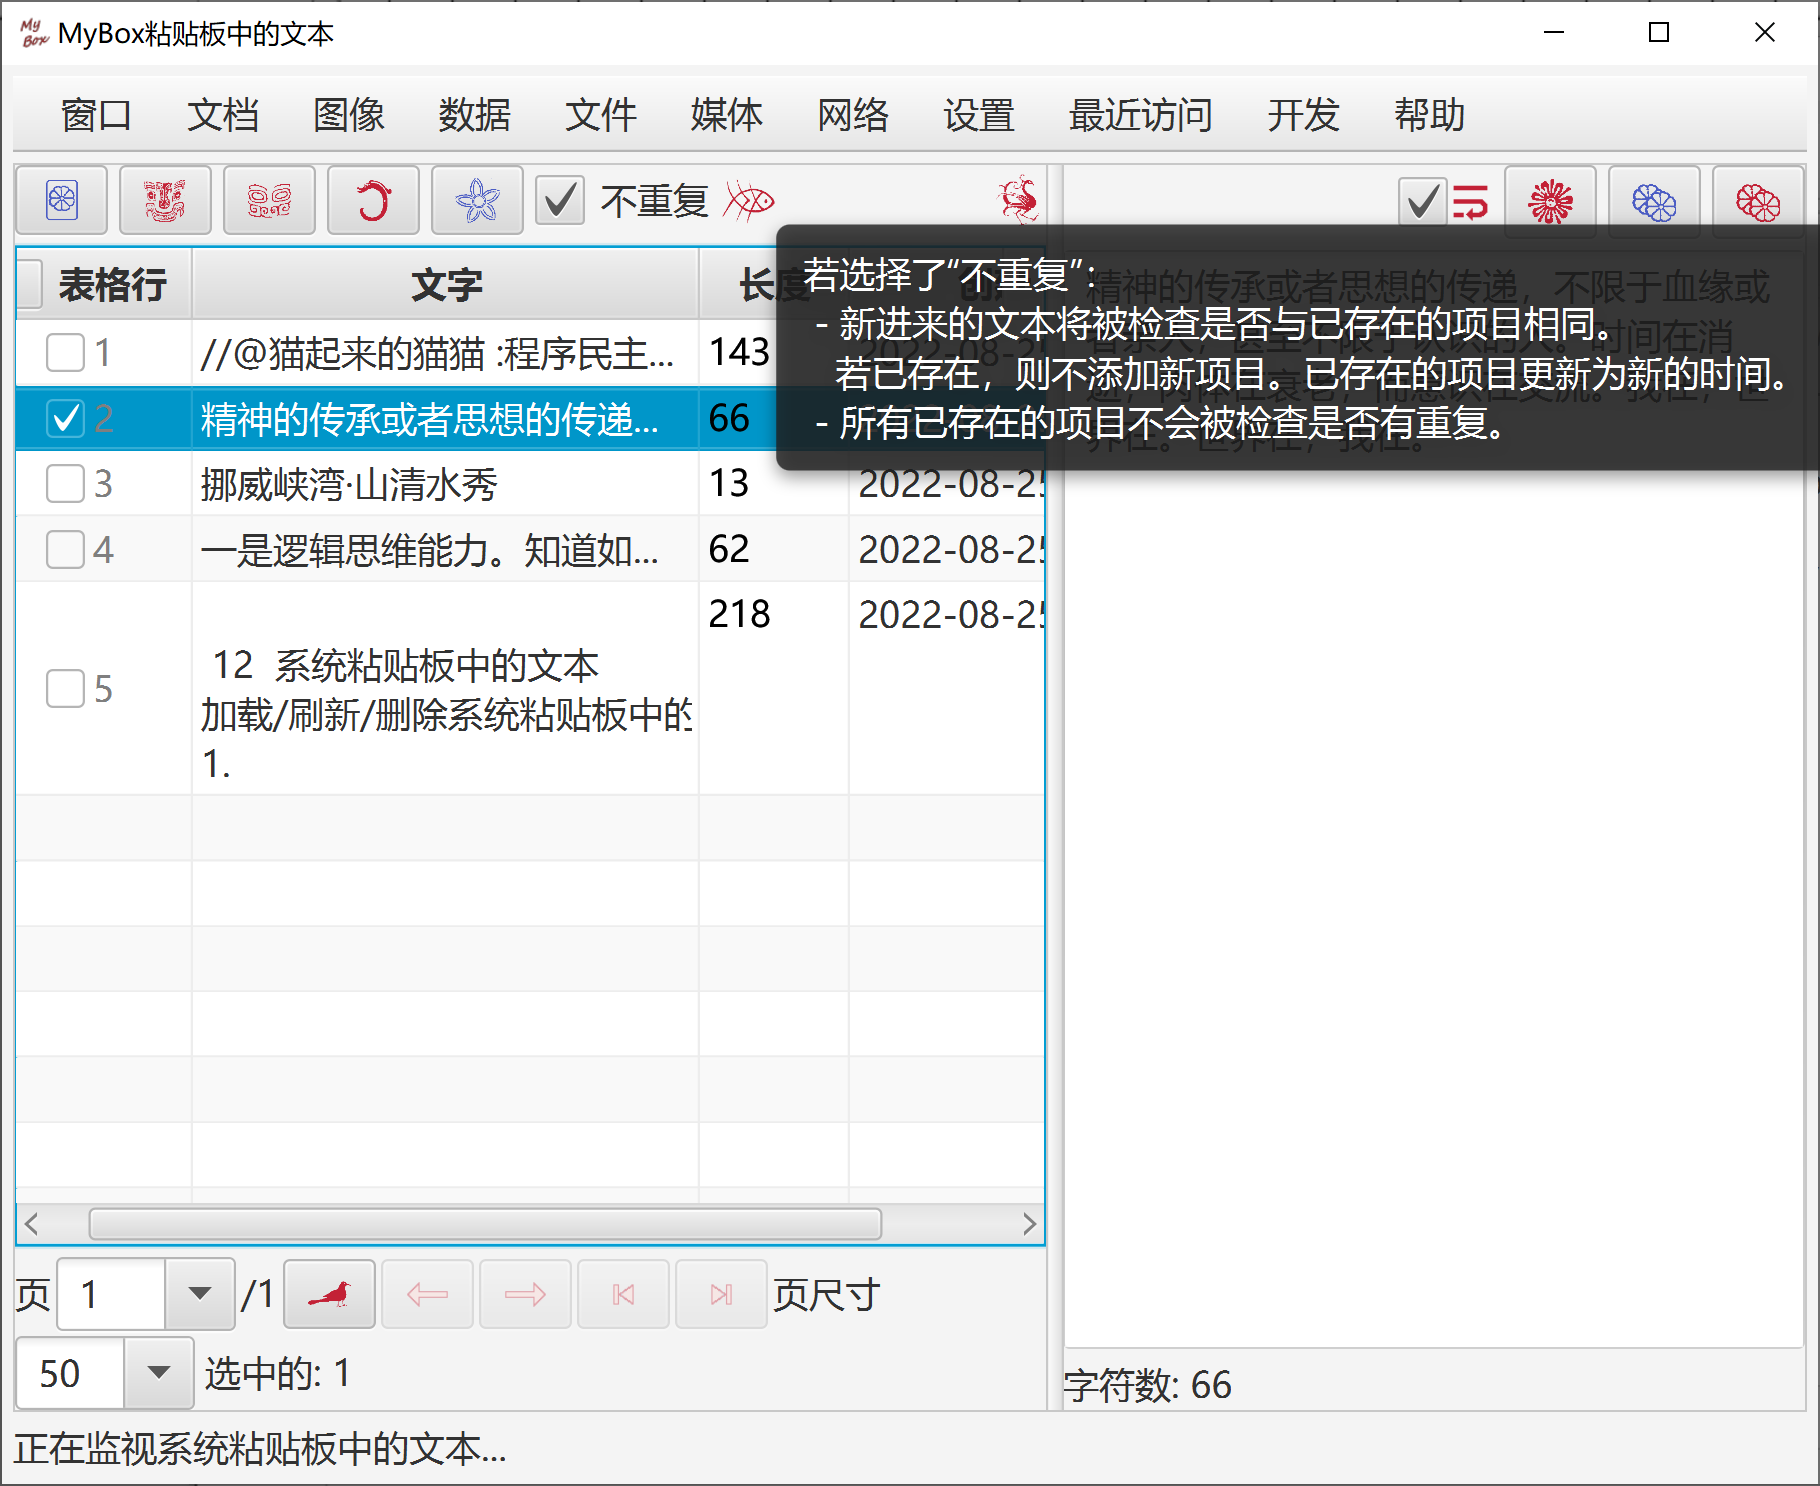Click the red mask face toolbar icon
1820x1486 pixels.
(165, 200)
